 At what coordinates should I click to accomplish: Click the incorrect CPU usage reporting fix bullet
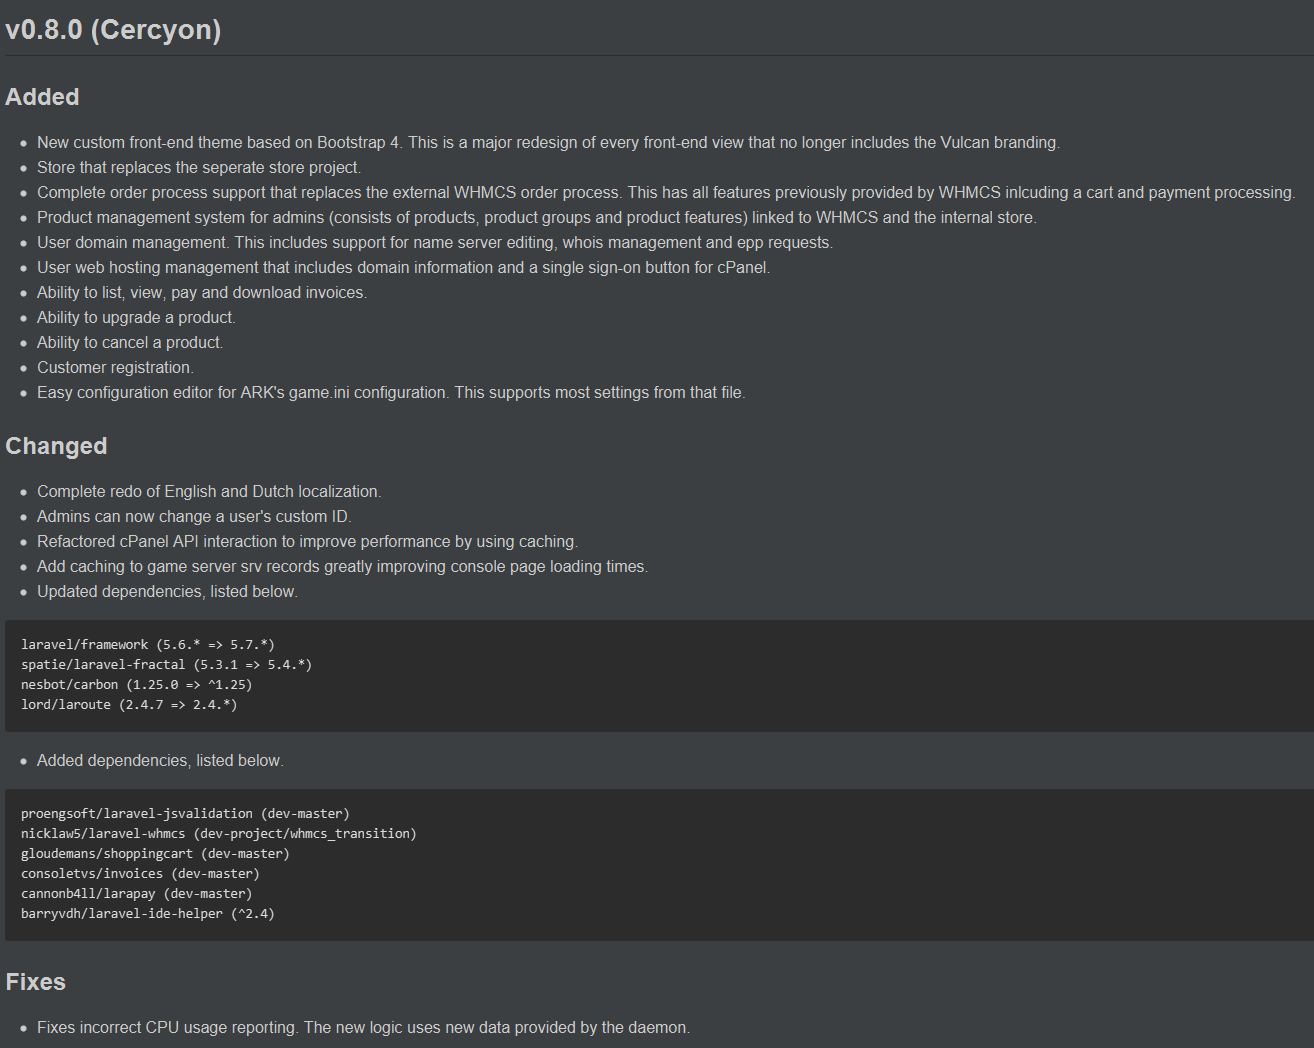coord(363,1028)
